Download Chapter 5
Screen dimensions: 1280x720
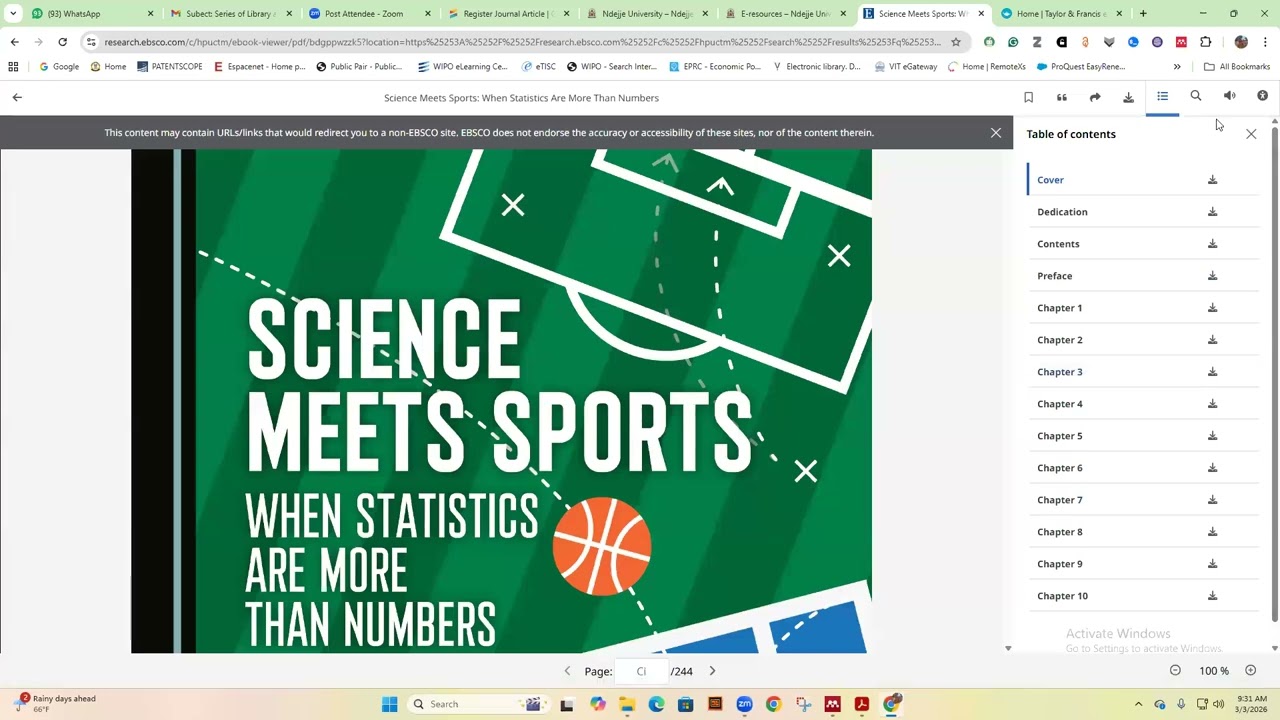point(1212,436)
